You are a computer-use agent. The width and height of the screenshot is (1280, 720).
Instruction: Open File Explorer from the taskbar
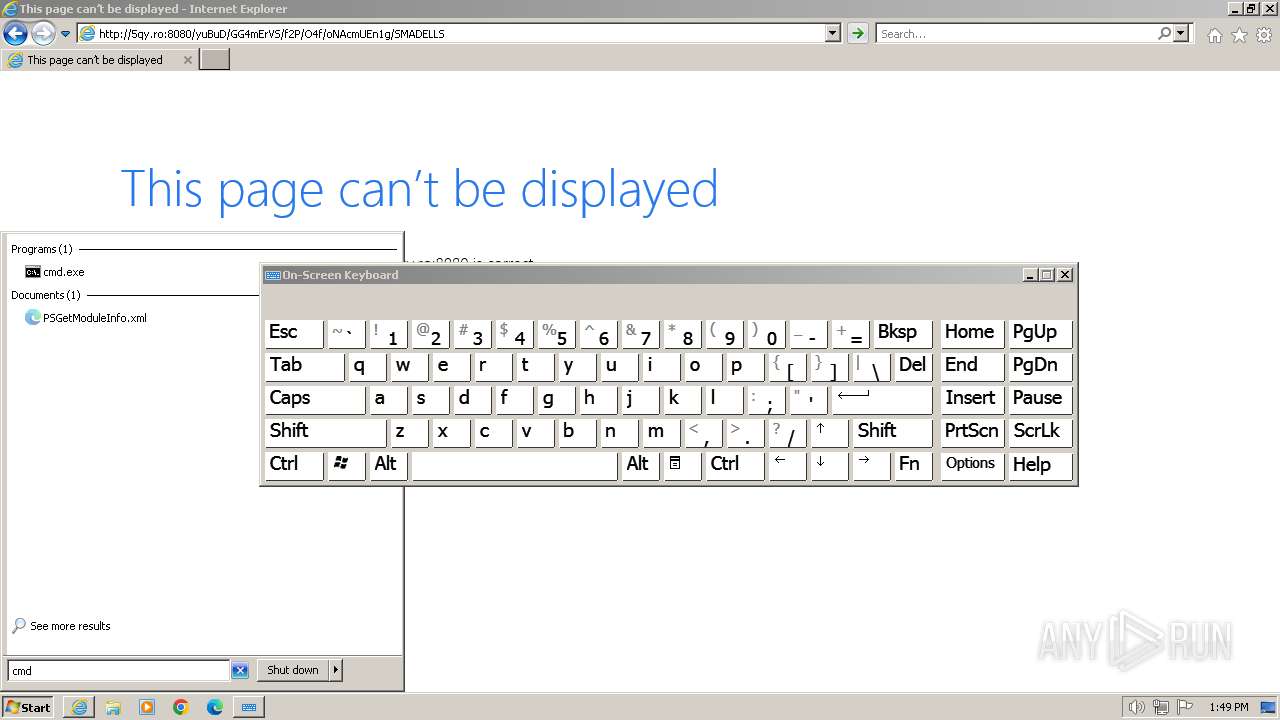click(113, 707)
